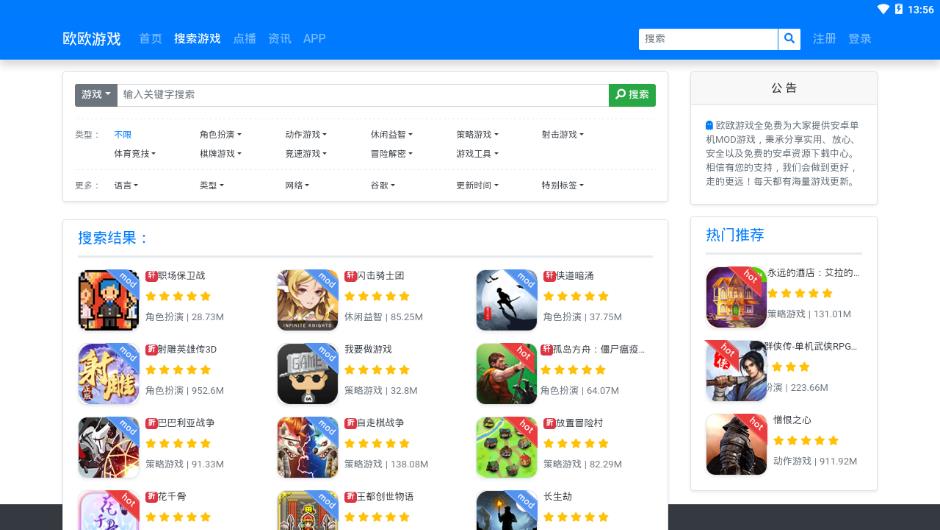The image size is (940, 530).
Task: Open the 谷歌 filter dropdown
Action: [382, 186]
